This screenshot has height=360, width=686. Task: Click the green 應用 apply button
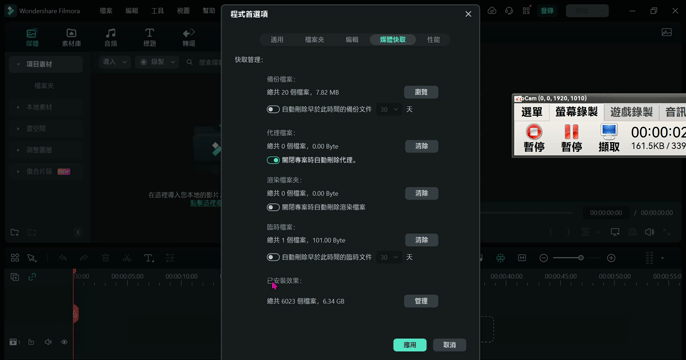pos(410,345)
